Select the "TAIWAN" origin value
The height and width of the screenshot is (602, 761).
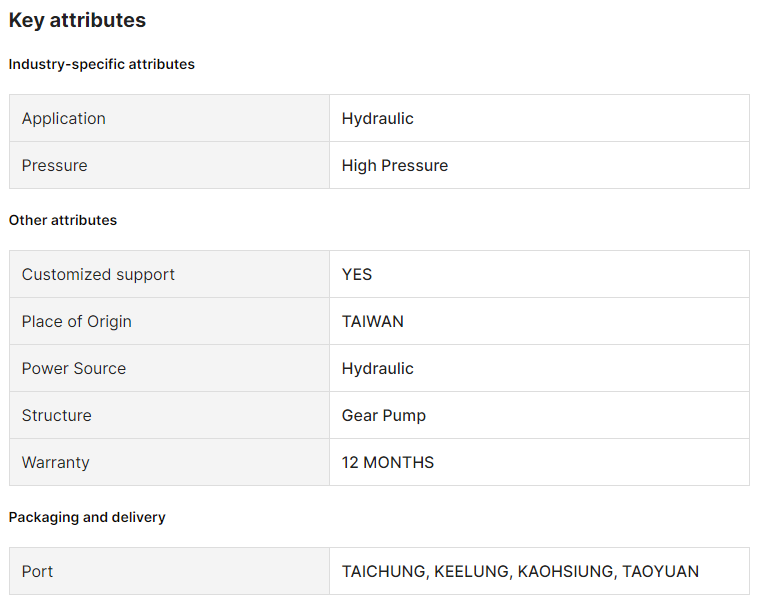tap(372, 321)
